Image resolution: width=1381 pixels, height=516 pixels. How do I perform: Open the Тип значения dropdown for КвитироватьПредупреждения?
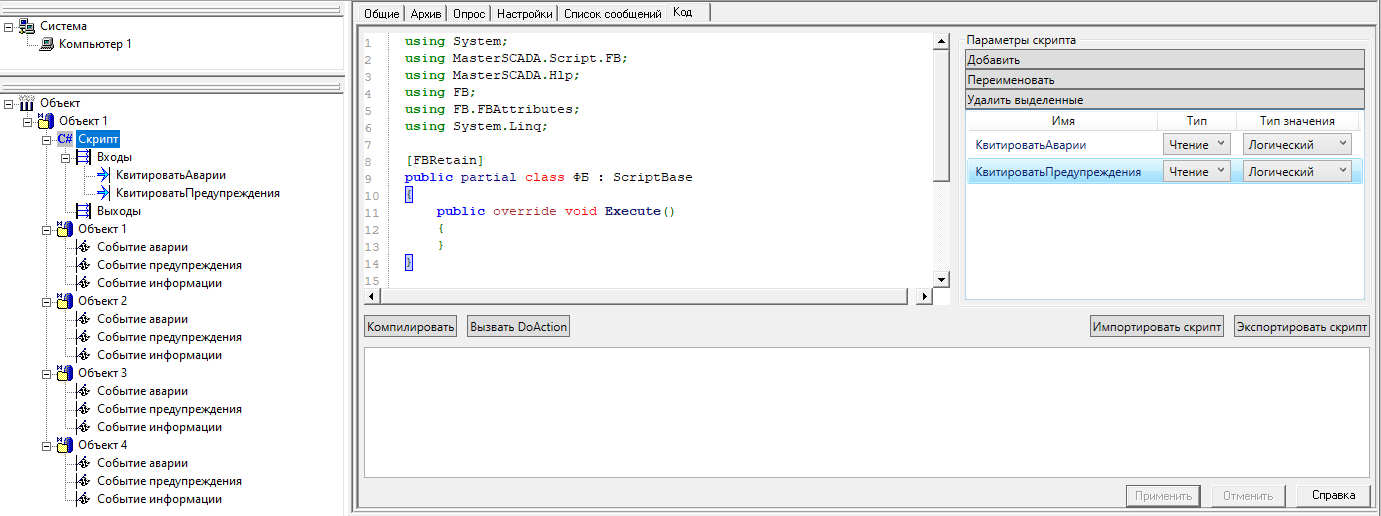pyautogui.click(x=1297, y=172)
